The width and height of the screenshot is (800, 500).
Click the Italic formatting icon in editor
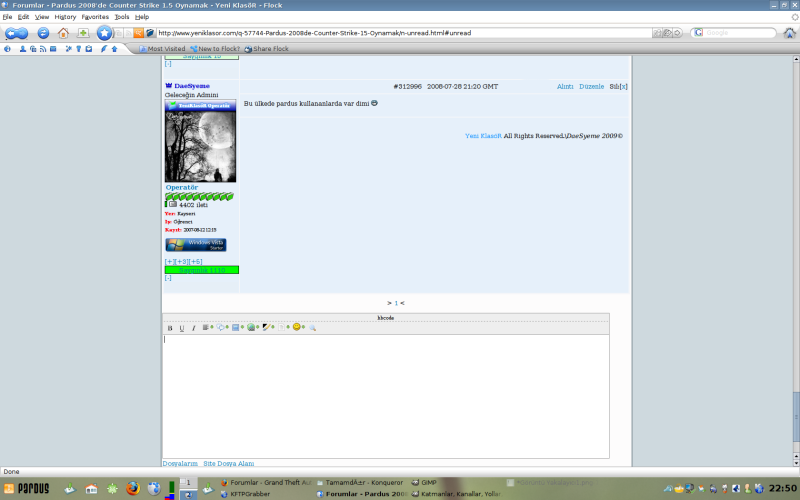pyautogui.click(x=194, y=328)
